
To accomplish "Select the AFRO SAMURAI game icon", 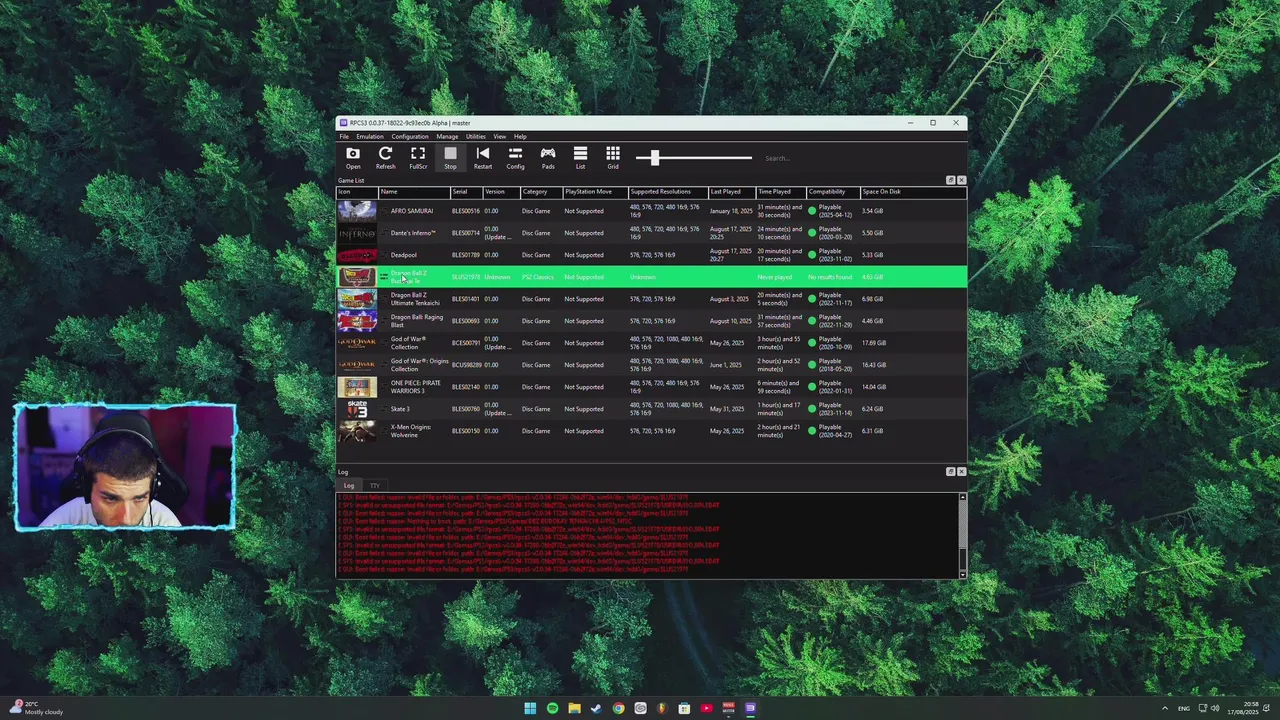I will 357,211.
